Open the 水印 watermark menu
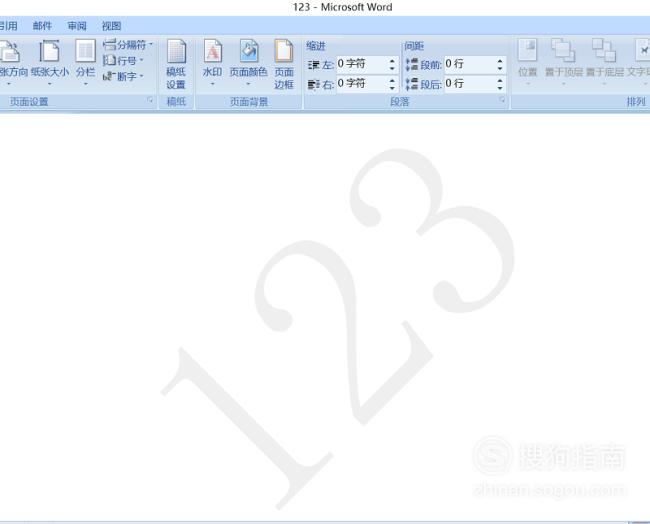The height and width of the screenshot is (524, 650). pos(212,63)
